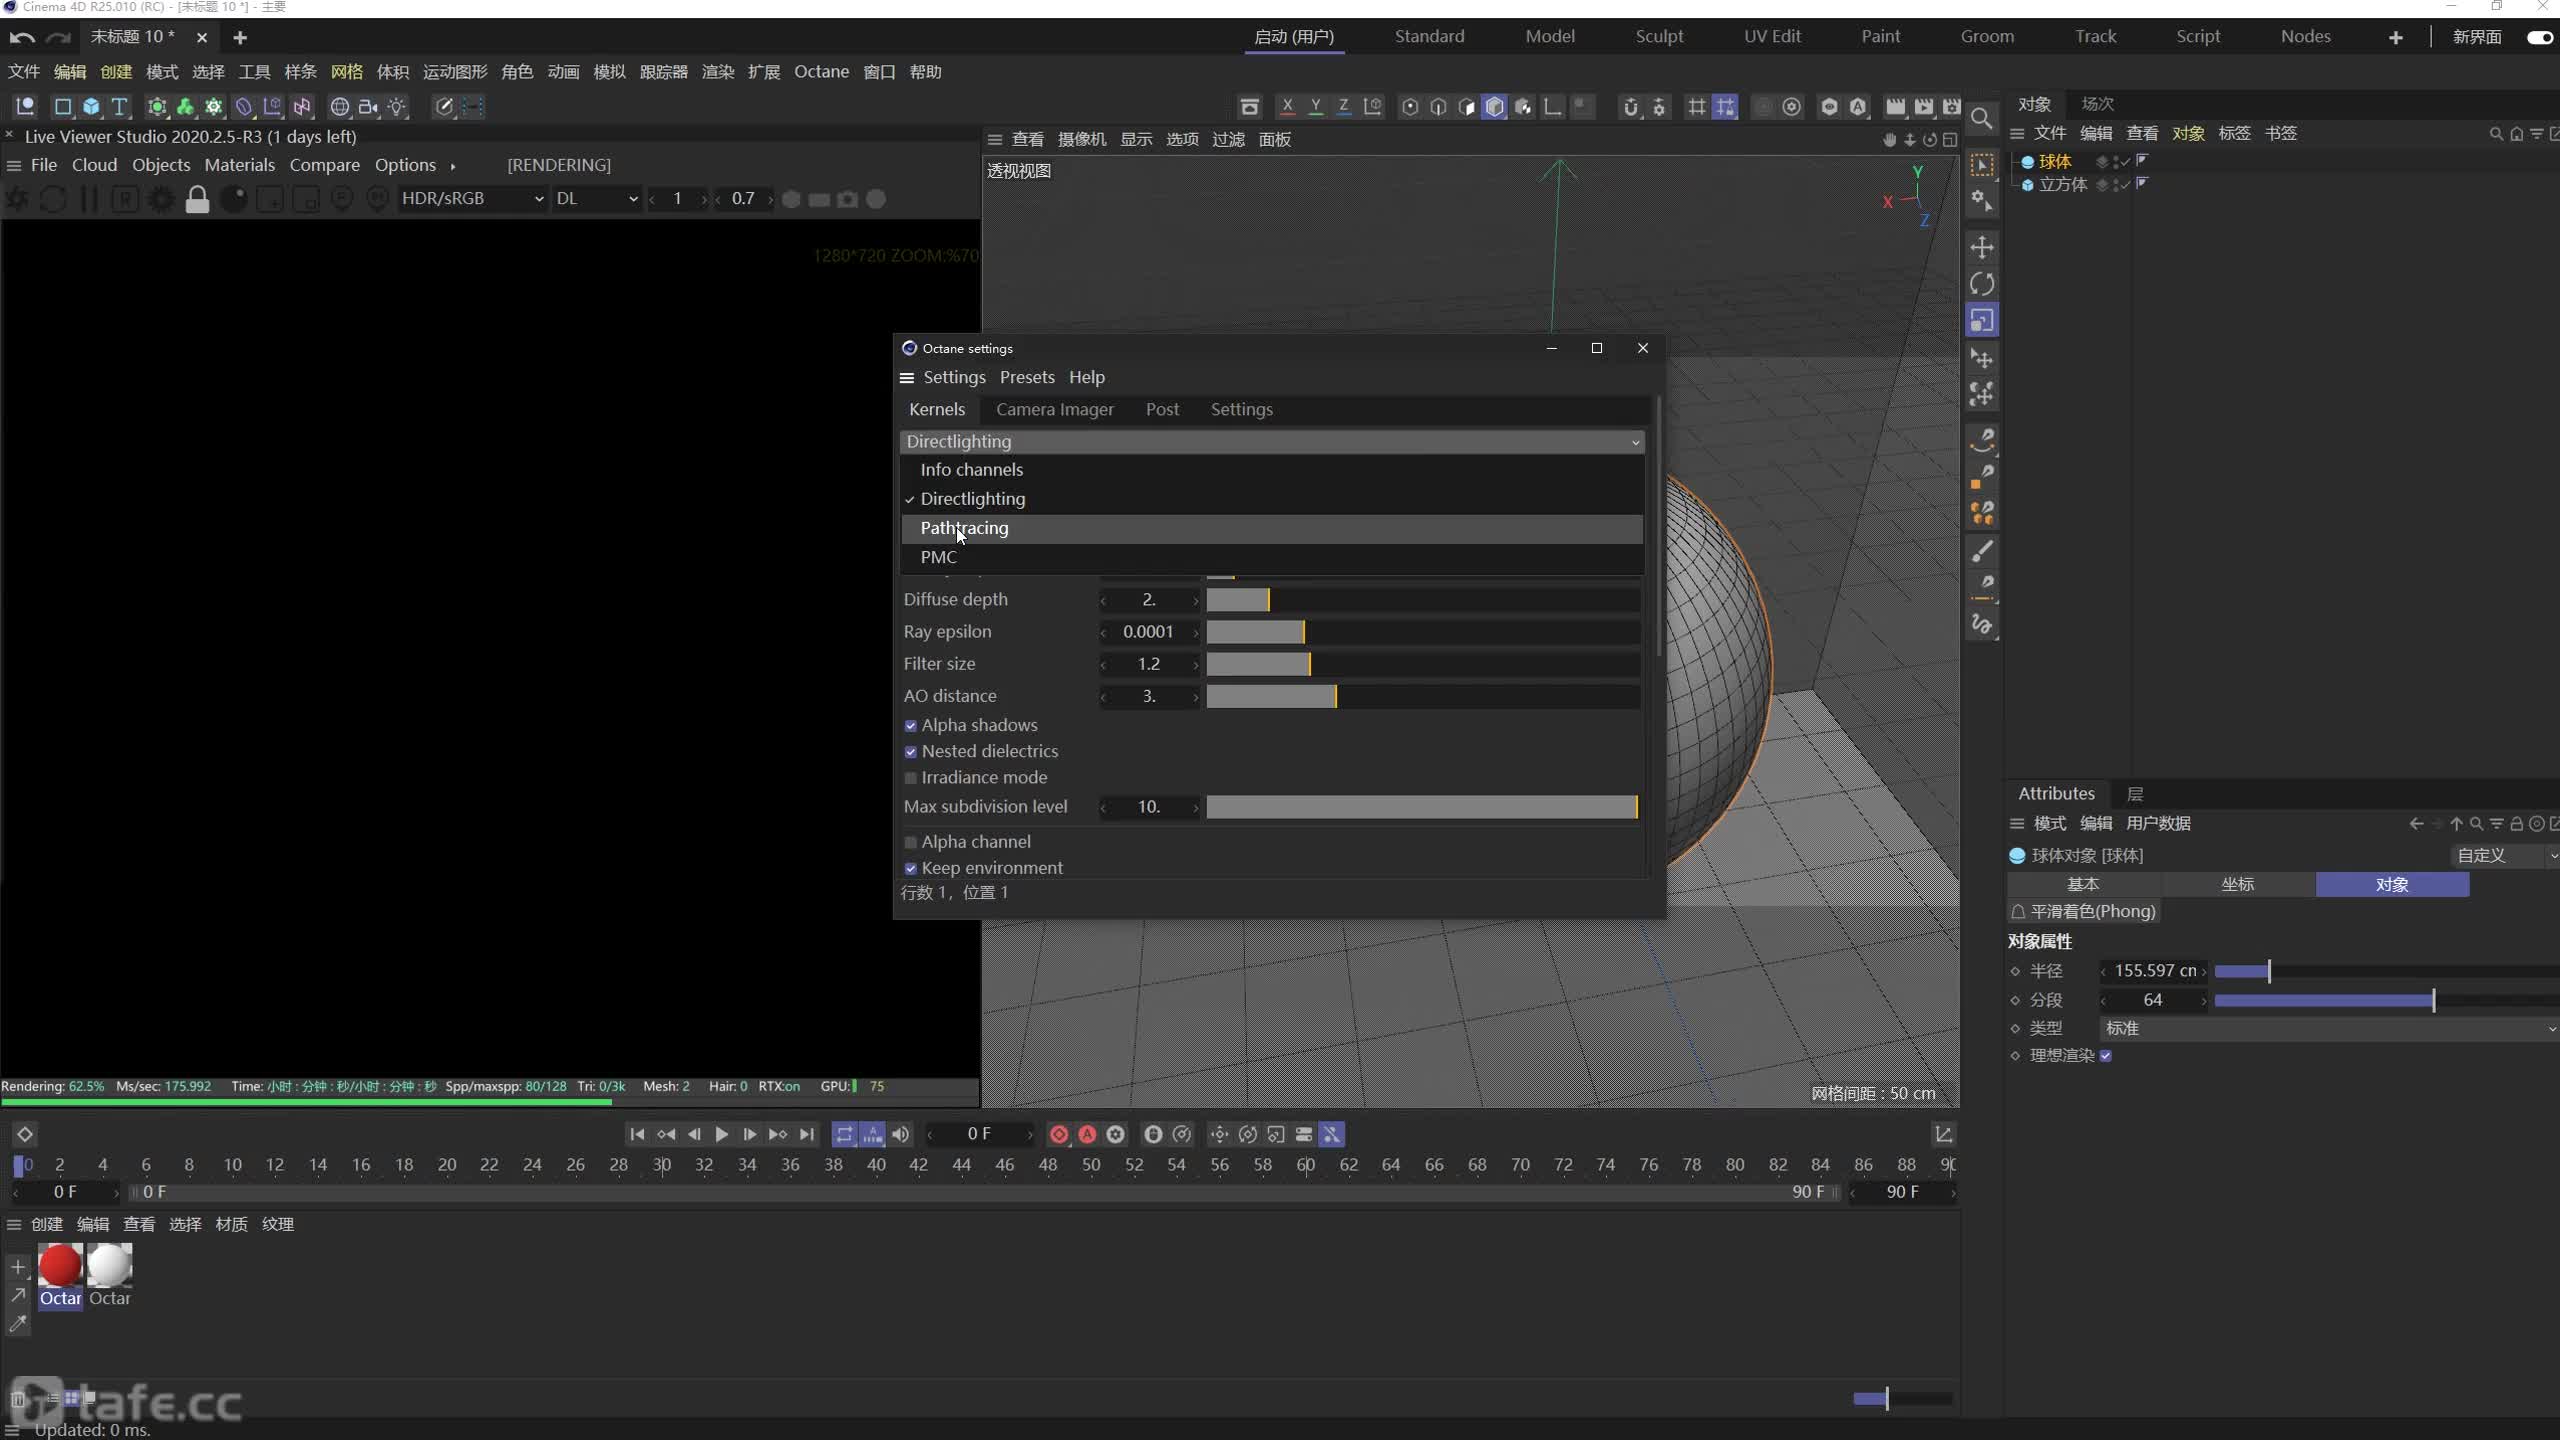The height and width of the screenshot is (1440, 2560).
Task: Click the search magnifier icon
Action: [1981, 118]
